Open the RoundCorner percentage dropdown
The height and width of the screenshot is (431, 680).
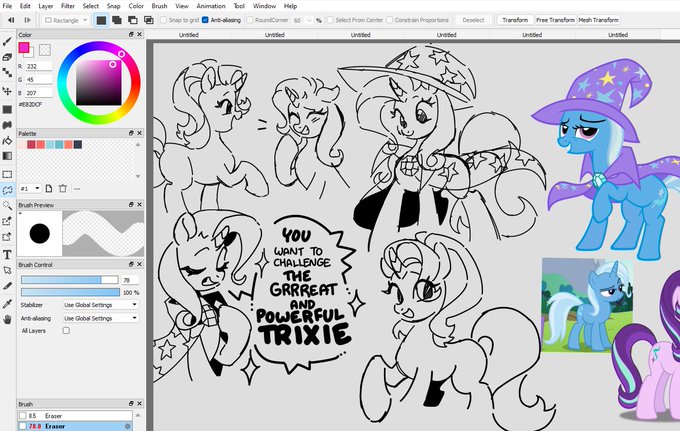[x=309, y=20]
